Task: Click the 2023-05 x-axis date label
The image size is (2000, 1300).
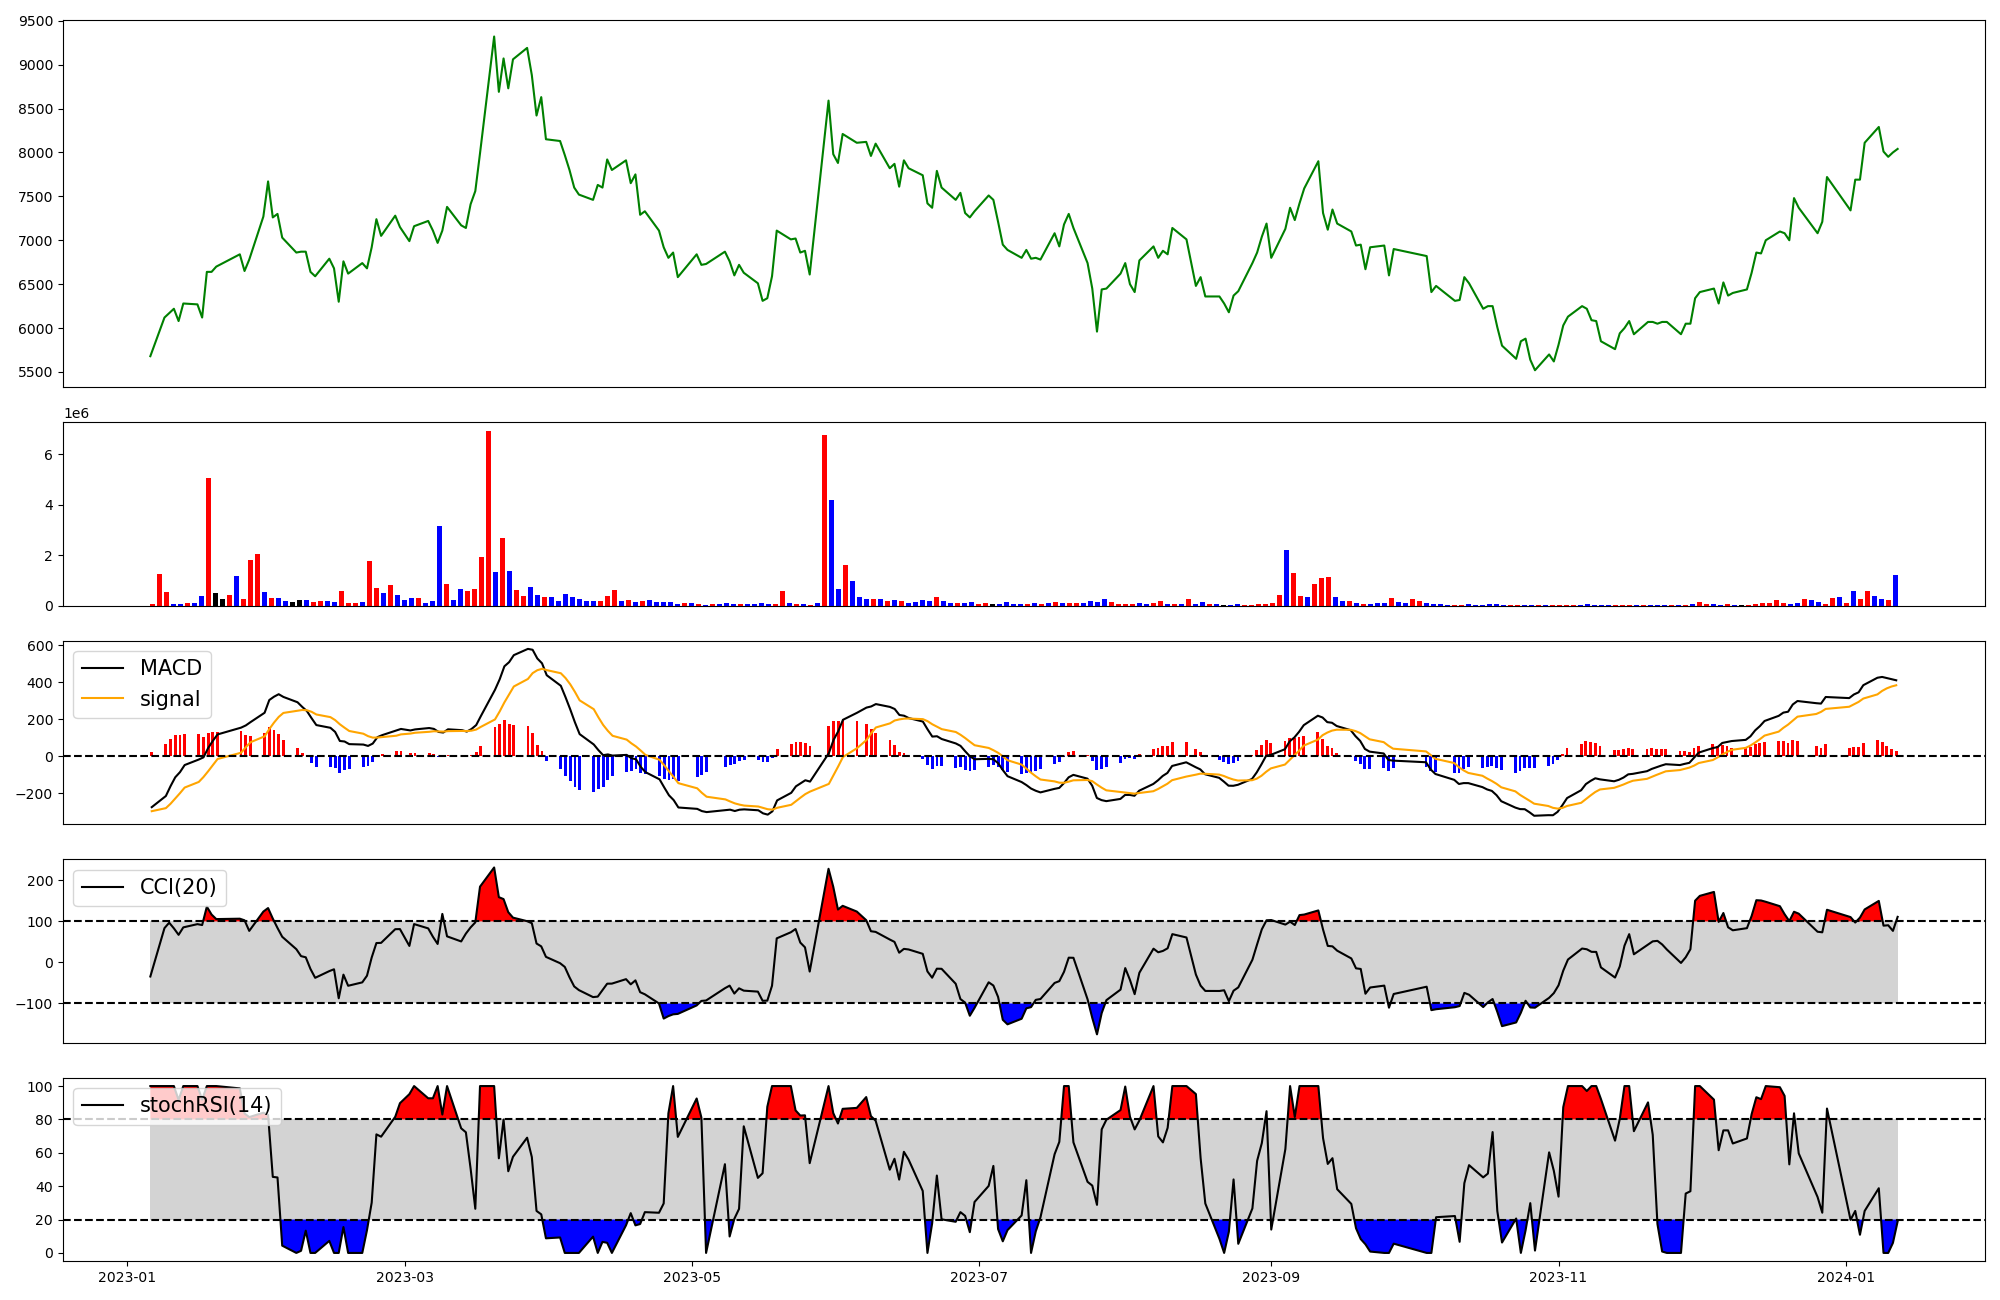Action: [692, 1277]
